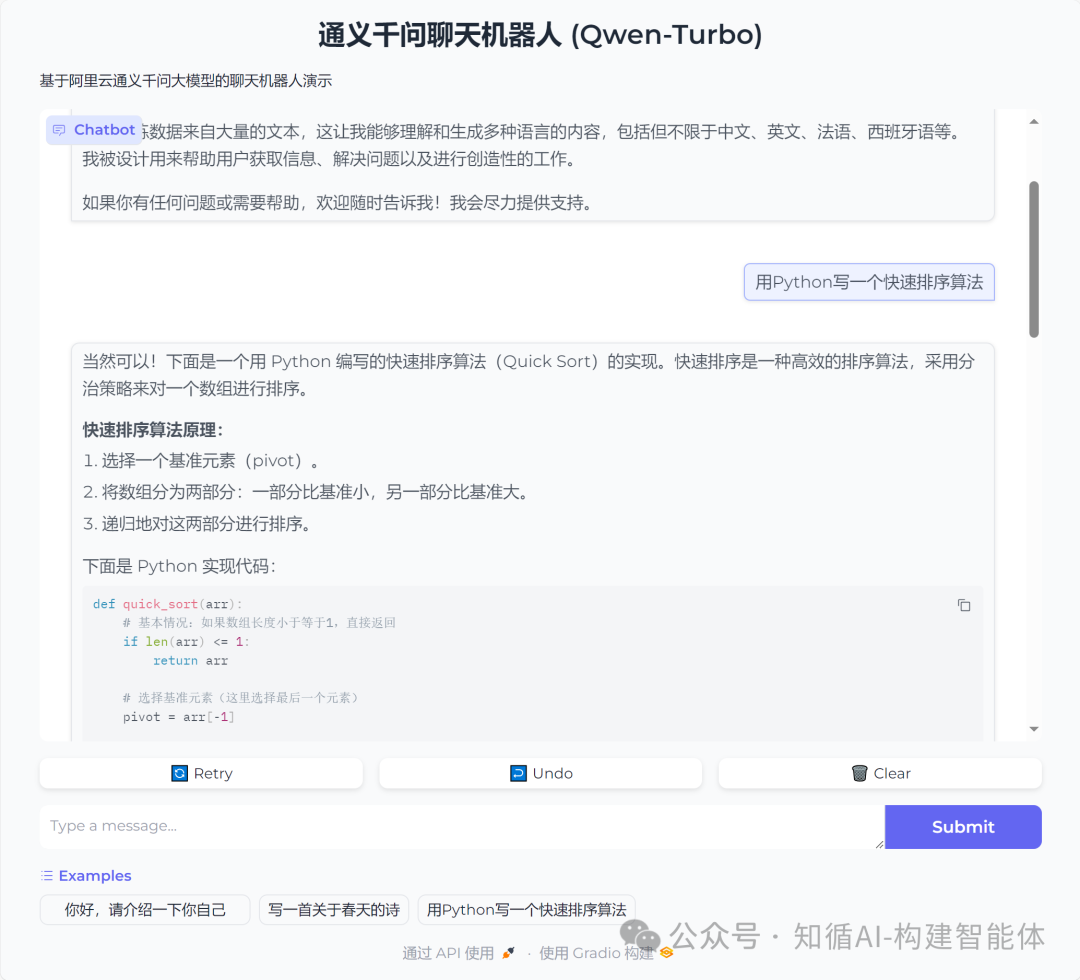Select example 写一首关于春天的诗
1080x980 pixels.
[334, 910]
